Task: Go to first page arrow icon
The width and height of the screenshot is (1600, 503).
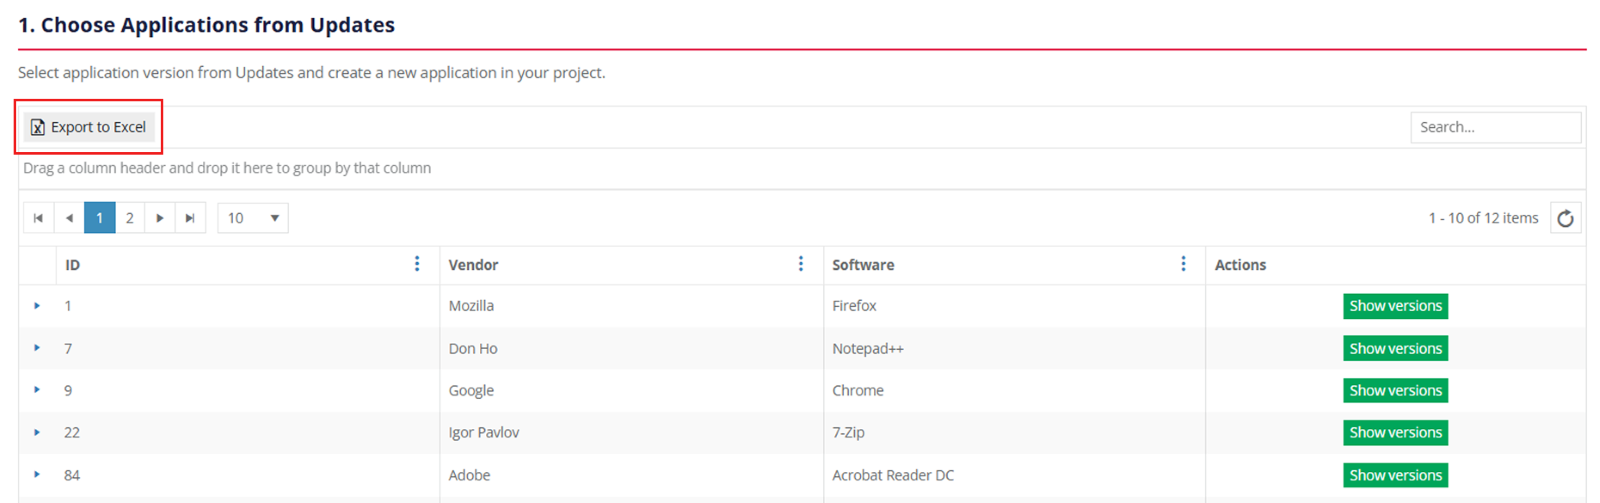Action: pyautogui.click(x=38, y=218)
